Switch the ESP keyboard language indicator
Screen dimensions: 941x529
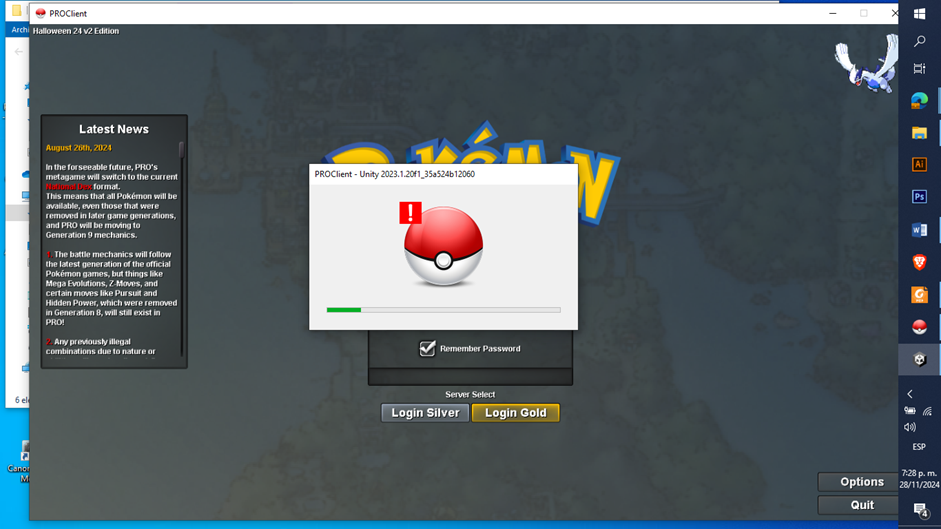(919, 447)
